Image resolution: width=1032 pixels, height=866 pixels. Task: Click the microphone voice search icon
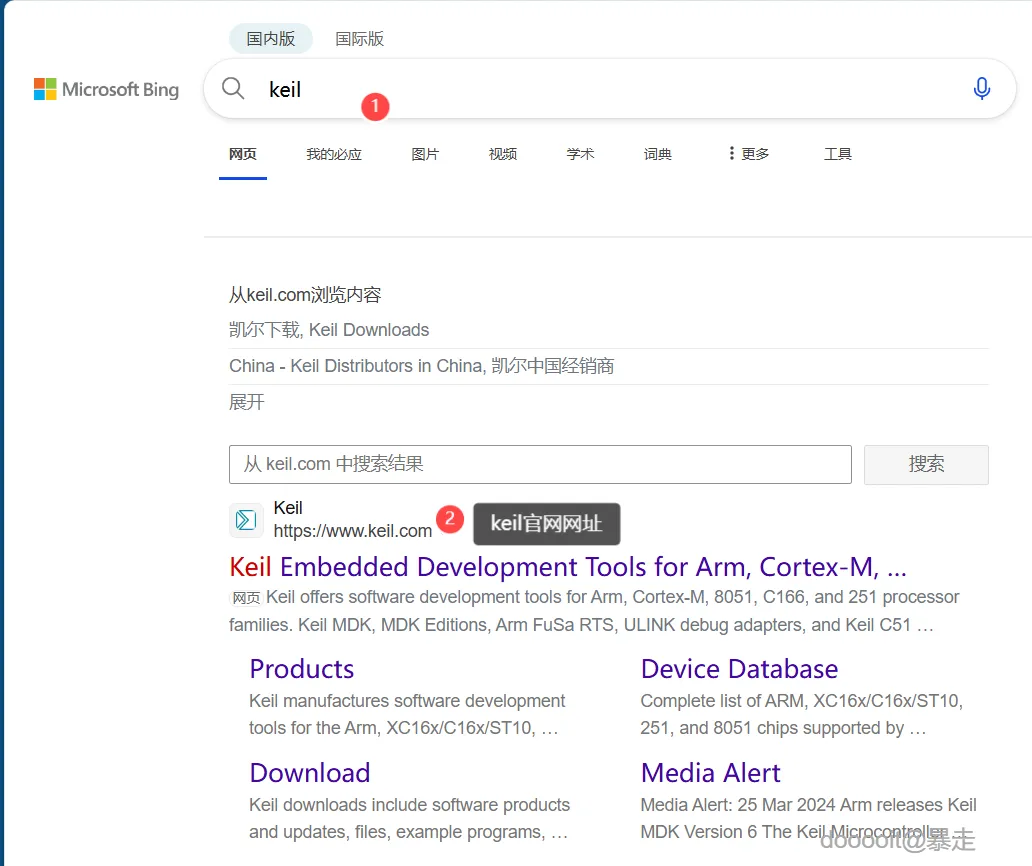point(981,89)
